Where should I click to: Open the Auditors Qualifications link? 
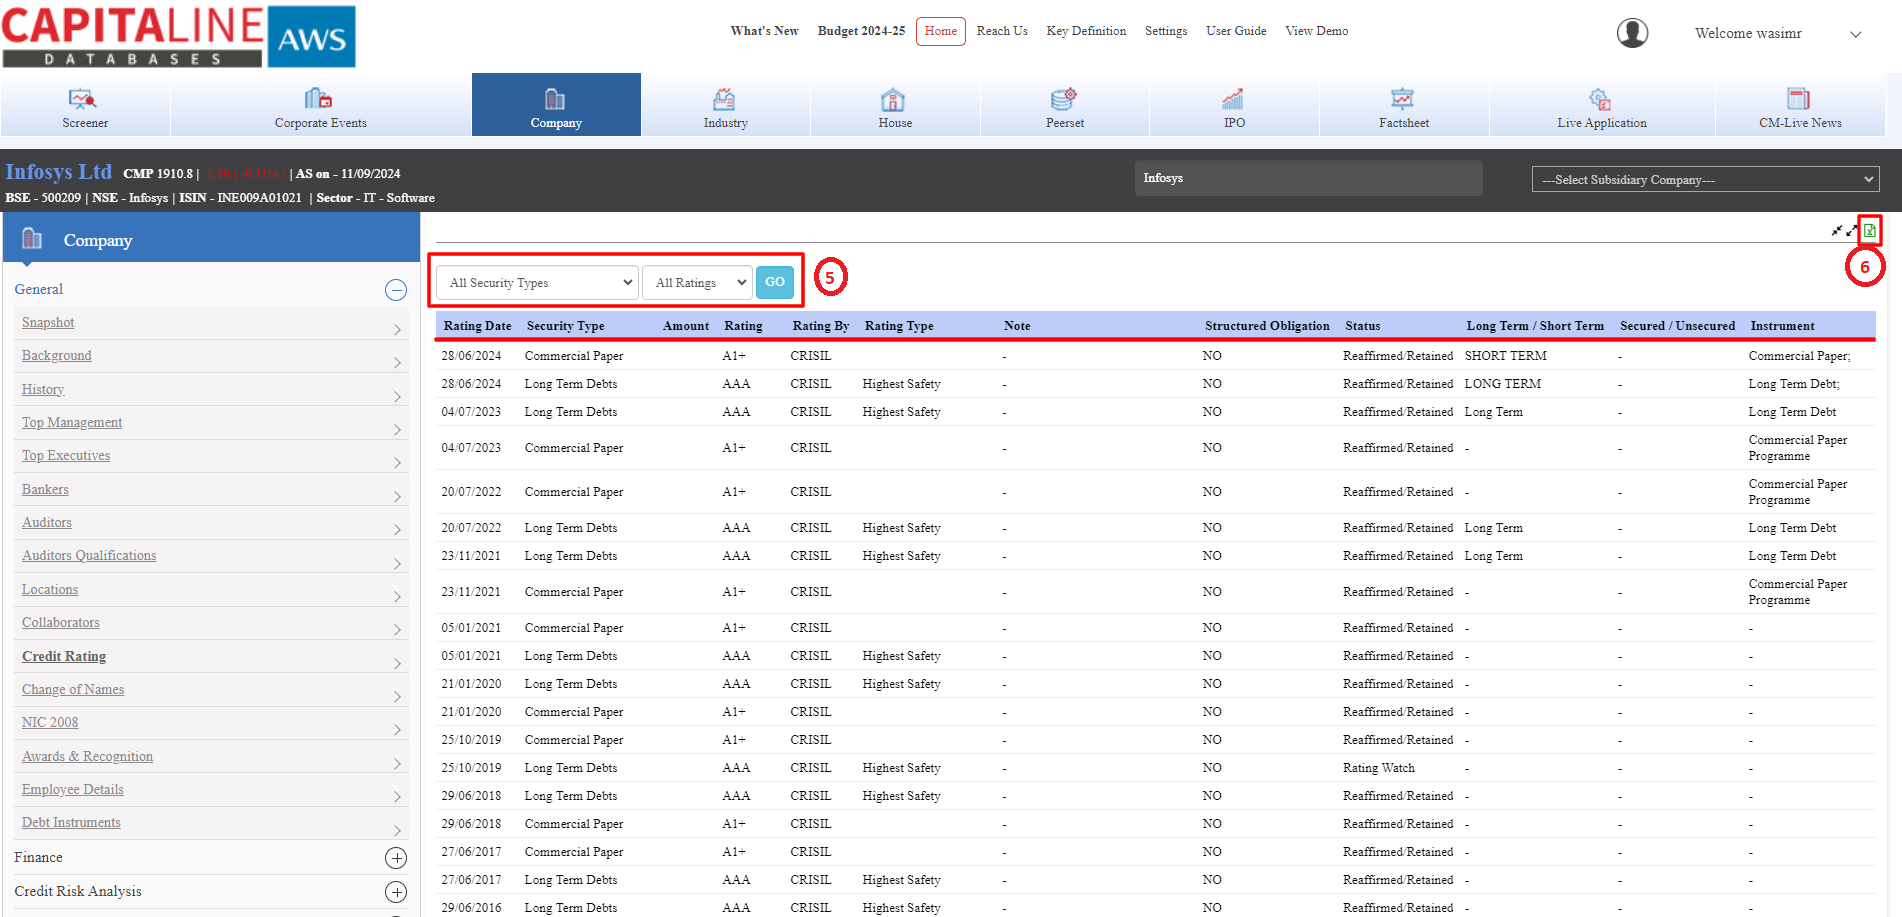89,555
